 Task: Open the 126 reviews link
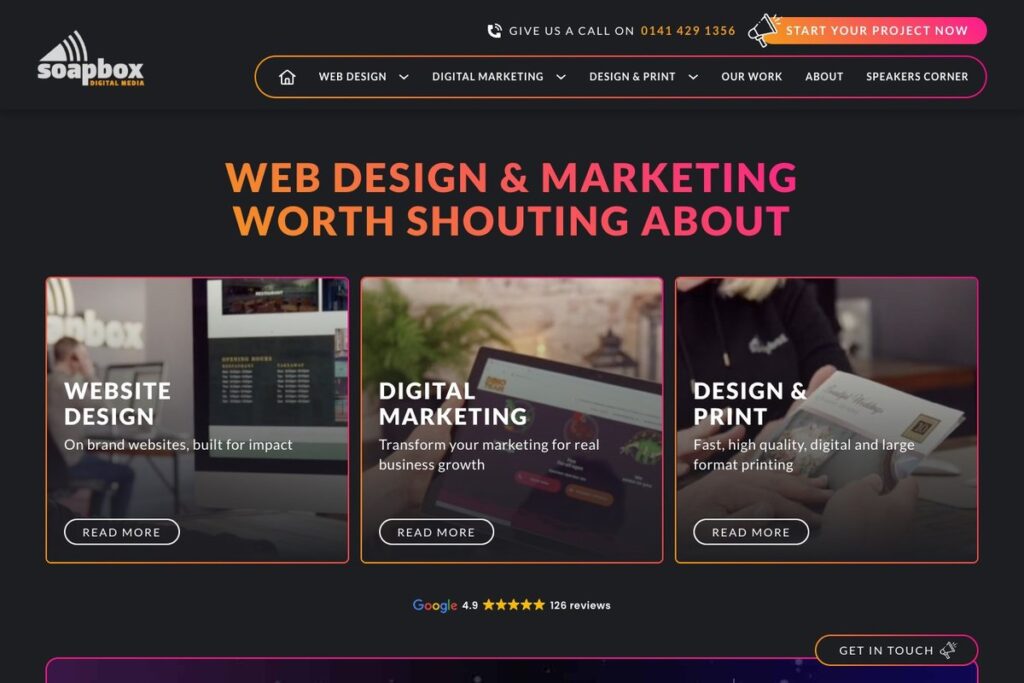(x=580, y=605)
